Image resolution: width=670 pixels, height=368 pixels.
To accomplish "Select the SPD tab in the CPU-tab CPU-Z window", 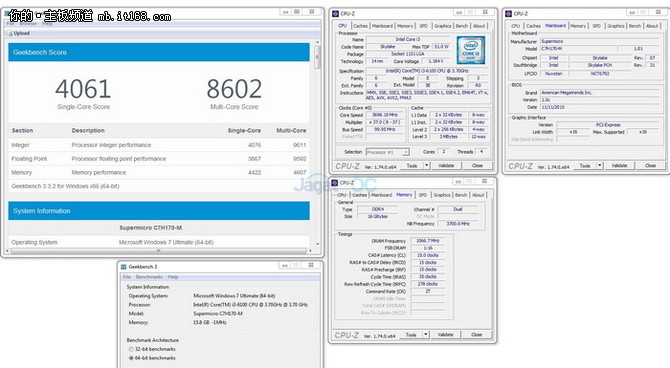I will [423, 26].
